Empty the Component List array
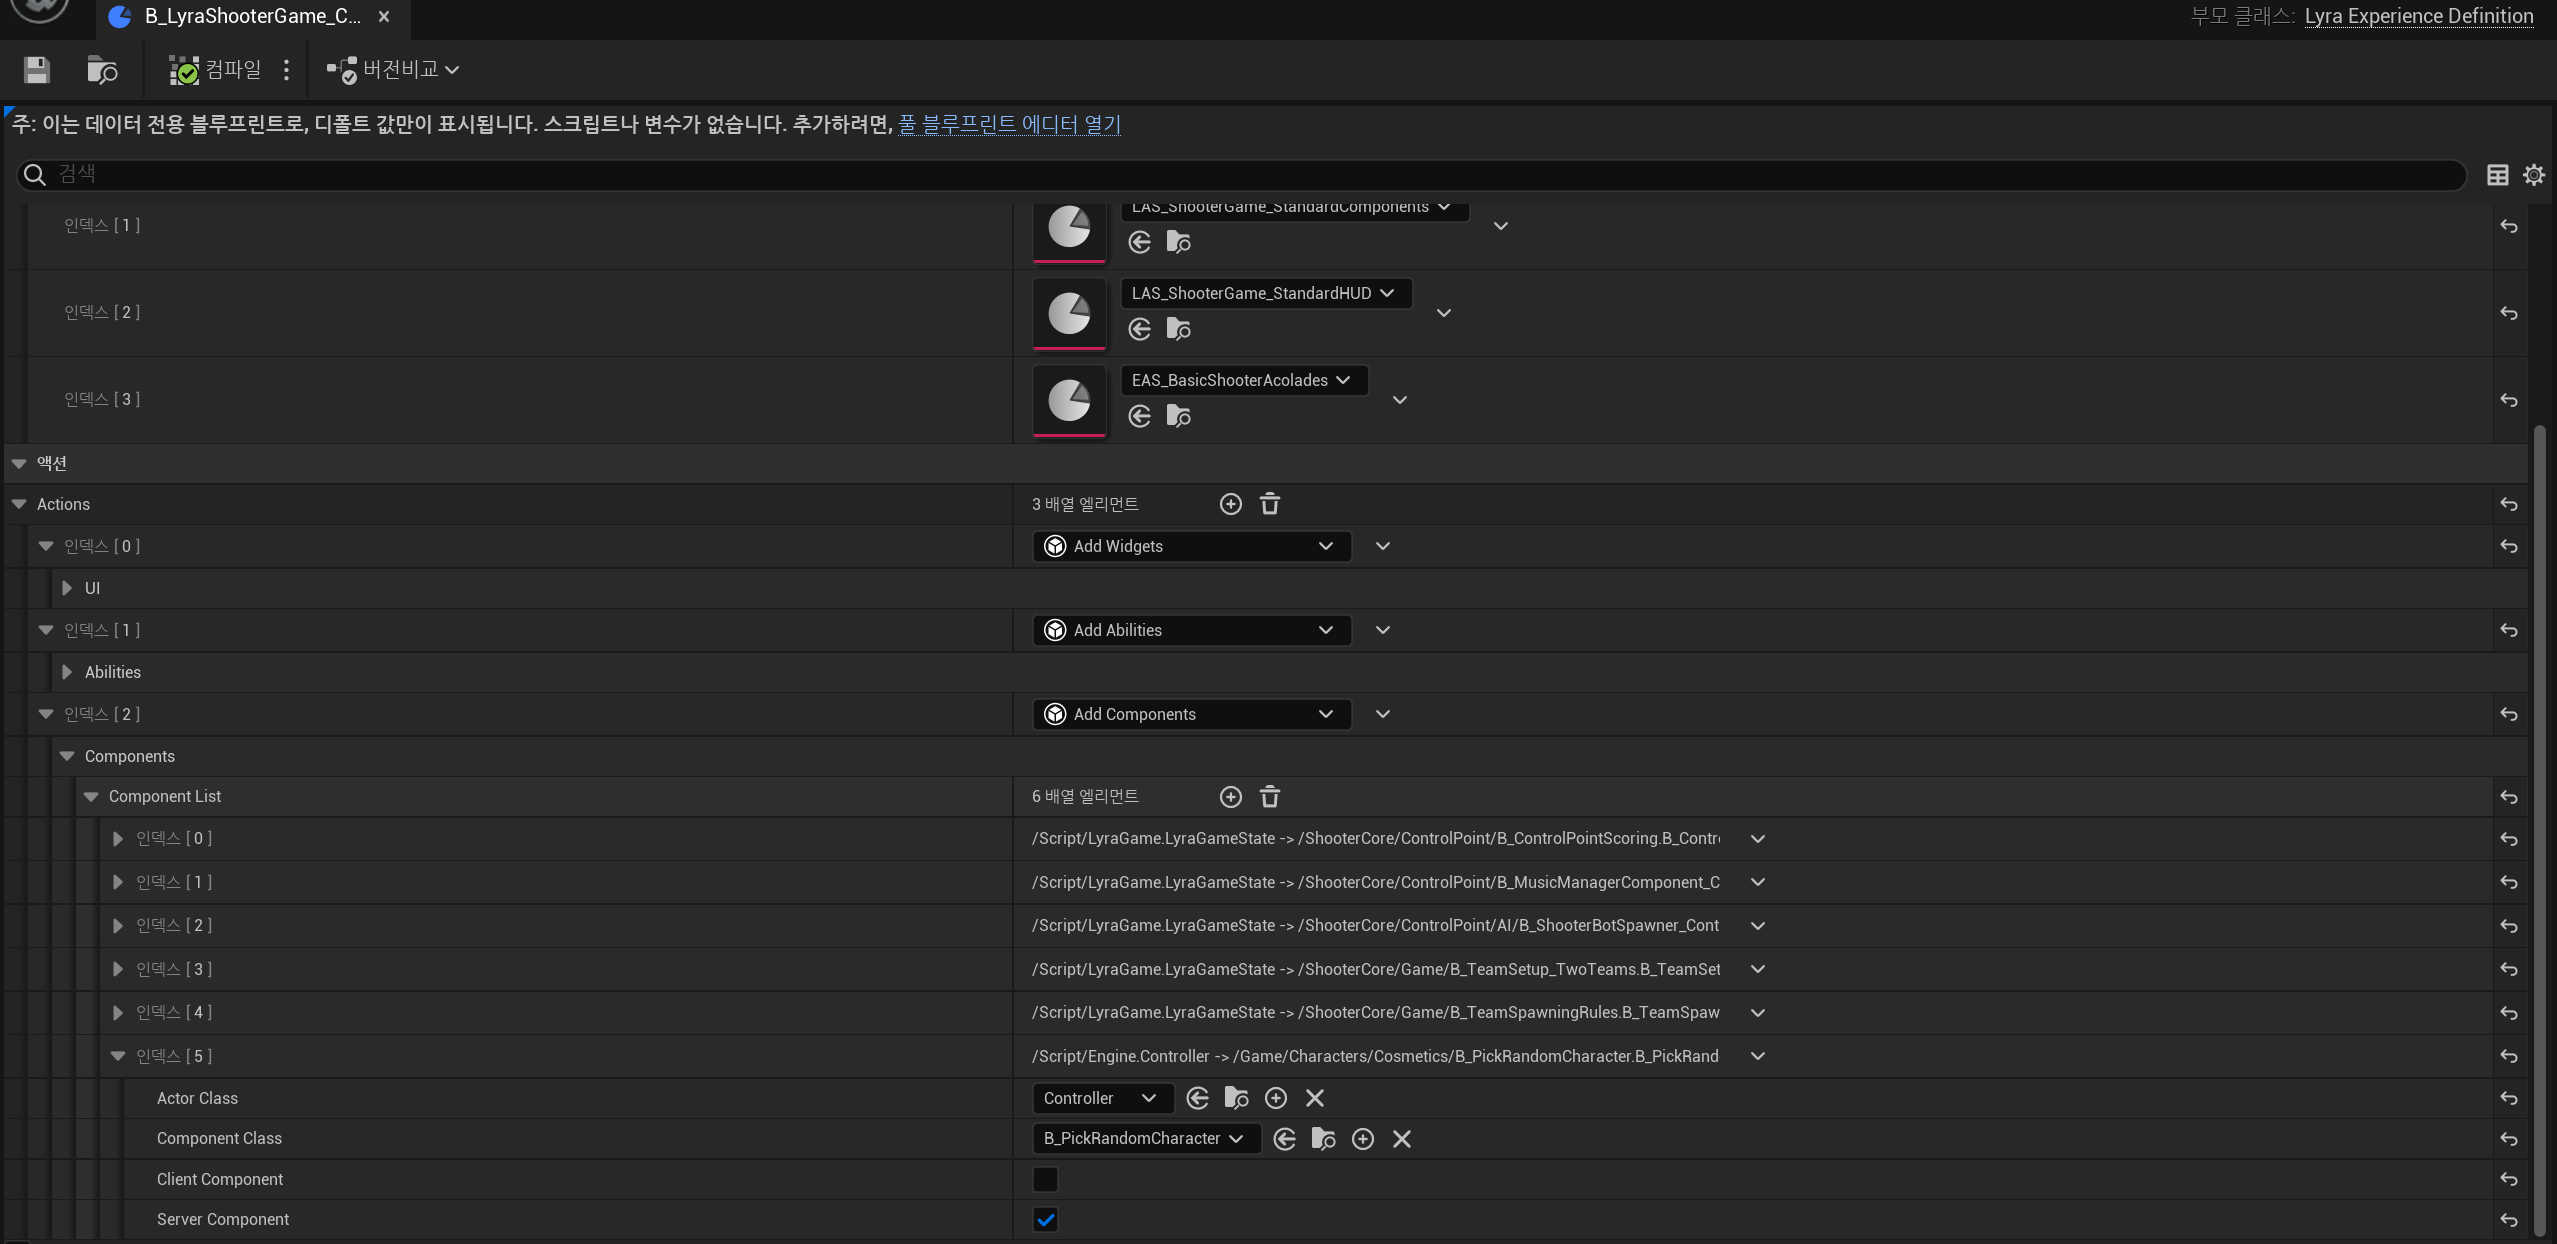This screenshot has height=1244, width=2557. pyautogui.click(x=1269, y=797)
